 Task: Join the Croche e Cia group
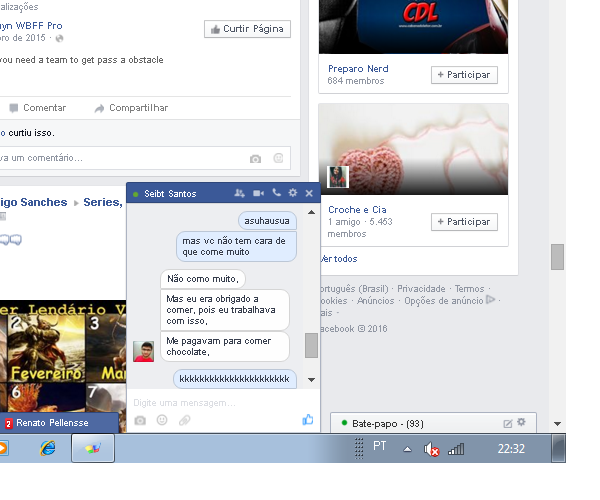click(x=464, y=222)
